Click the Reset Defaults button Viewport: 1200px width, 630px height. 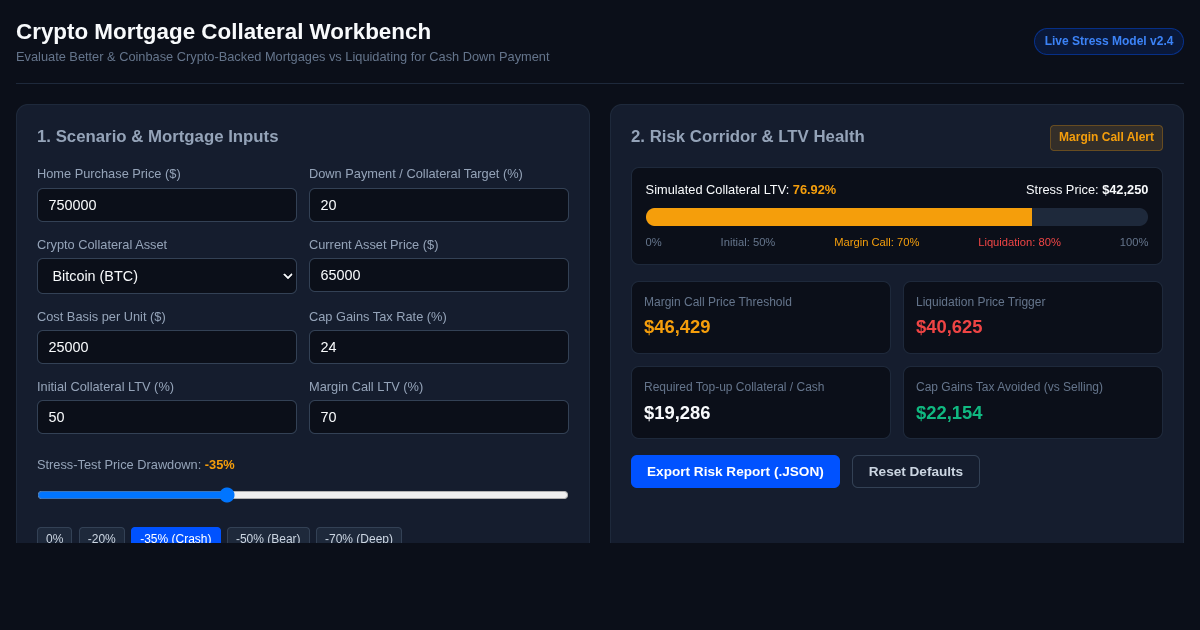[x=916, y=471]
